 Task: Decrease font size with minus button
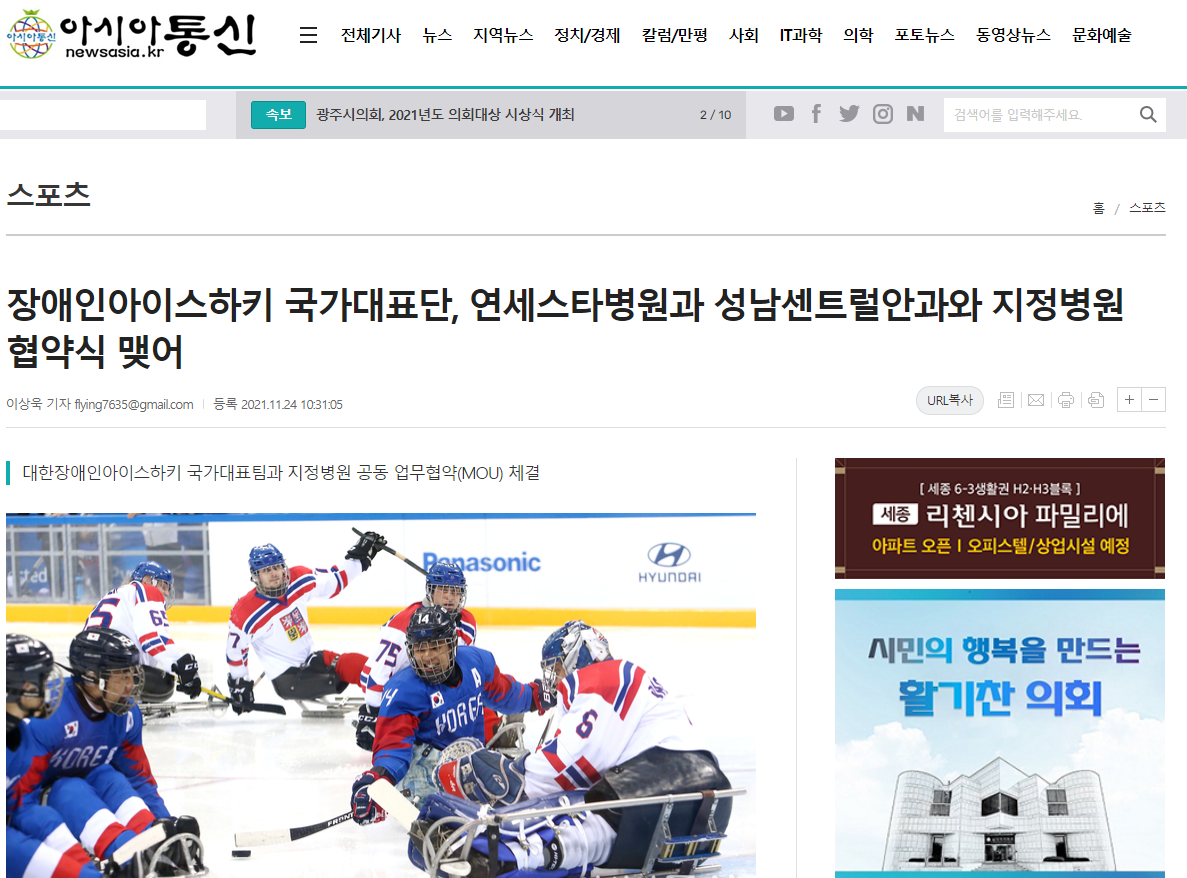1154,400
